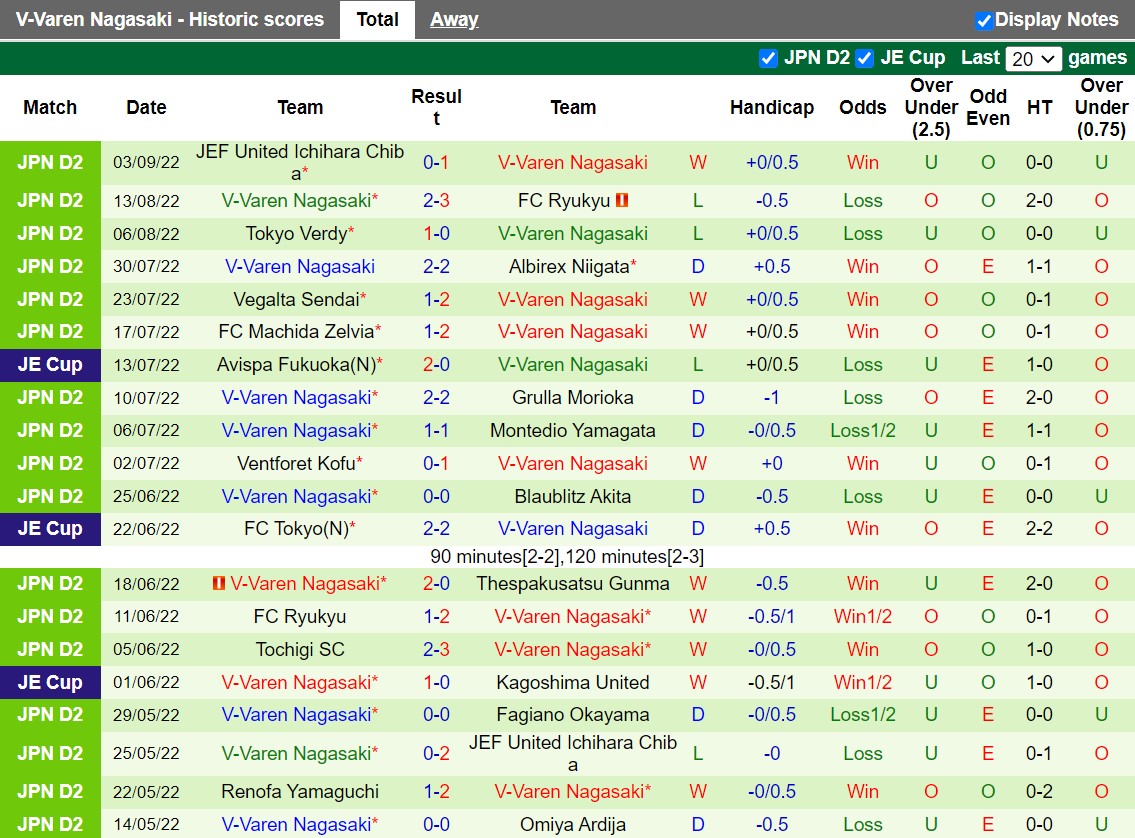Switch to the Away tab
Viewport: 1135px width, 838px height.
tap(454, 19)
